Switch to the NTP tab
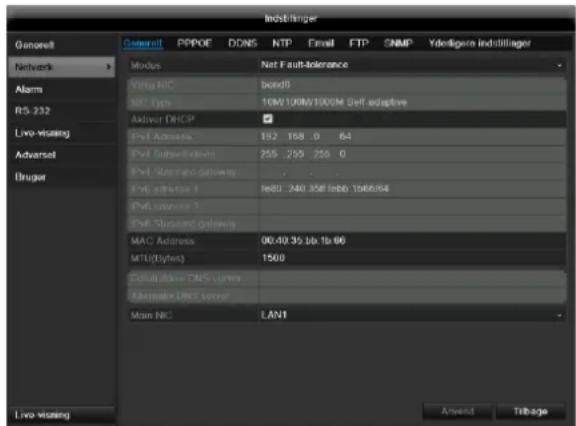Image resolution: width=576 pixels, height=426 pixels. (282, 43)
